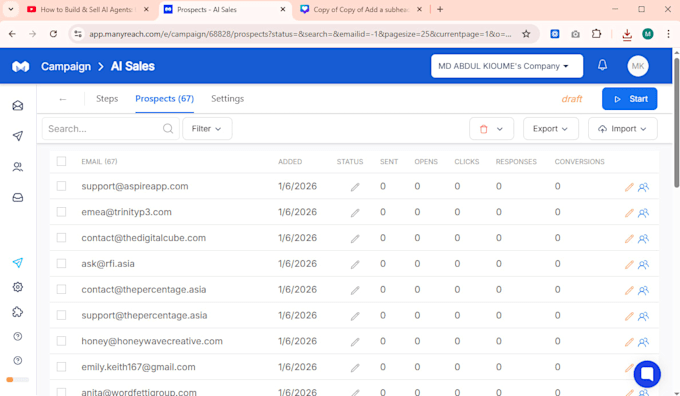Click the orange usage progress bar

(x=17, y=380)
